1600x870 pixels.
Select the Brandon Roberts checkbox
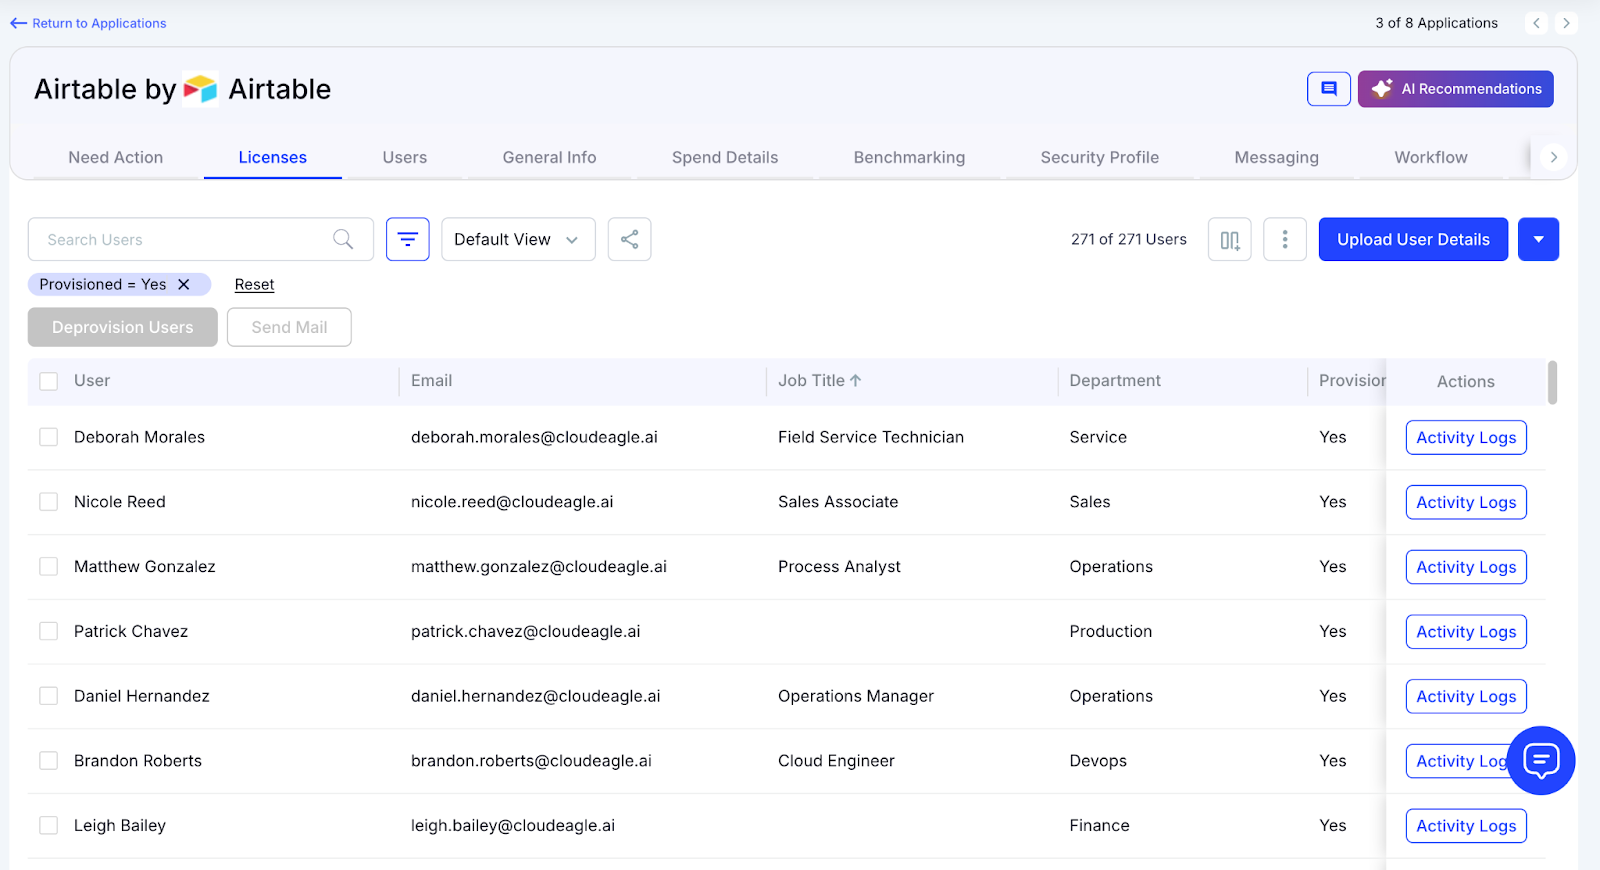point(48,761)
